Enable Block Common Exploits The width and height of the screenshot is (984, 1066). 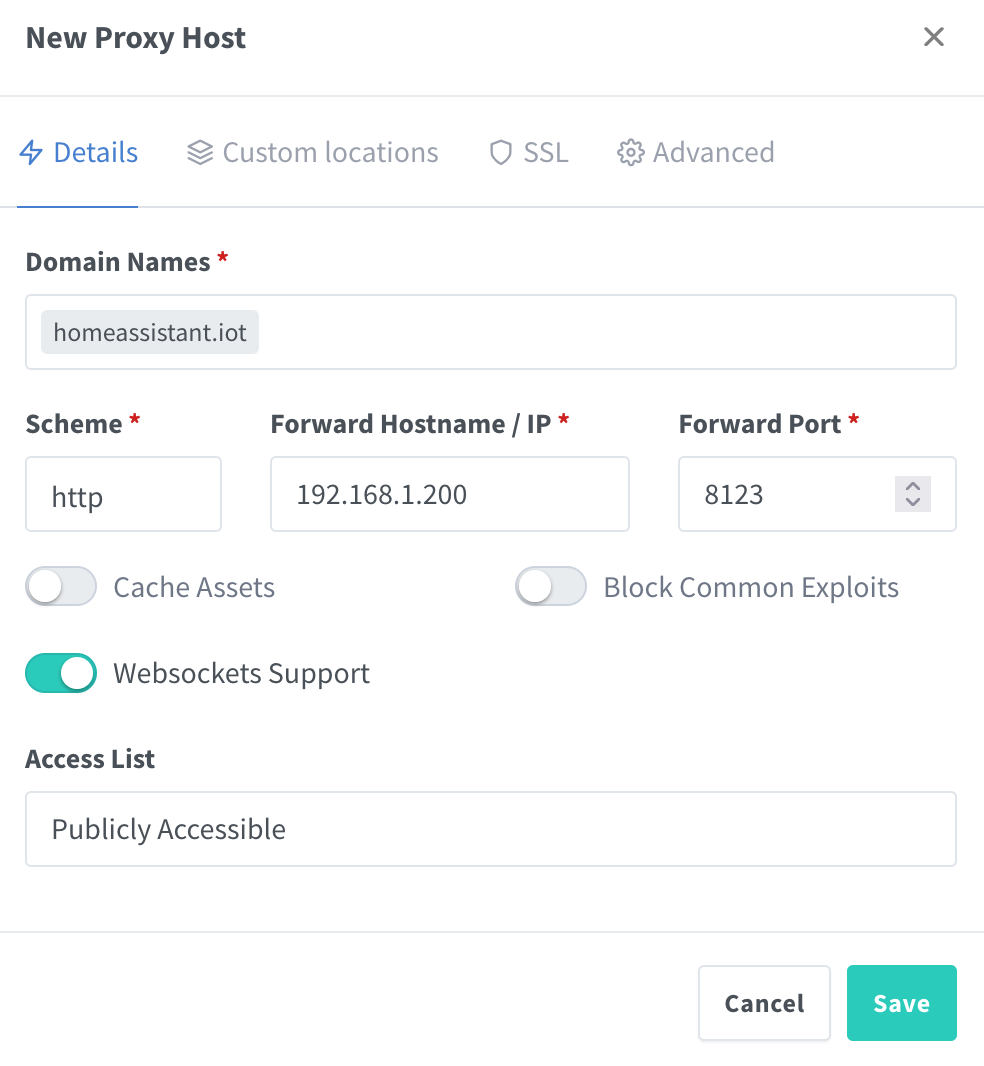click(x=550, y=586)
